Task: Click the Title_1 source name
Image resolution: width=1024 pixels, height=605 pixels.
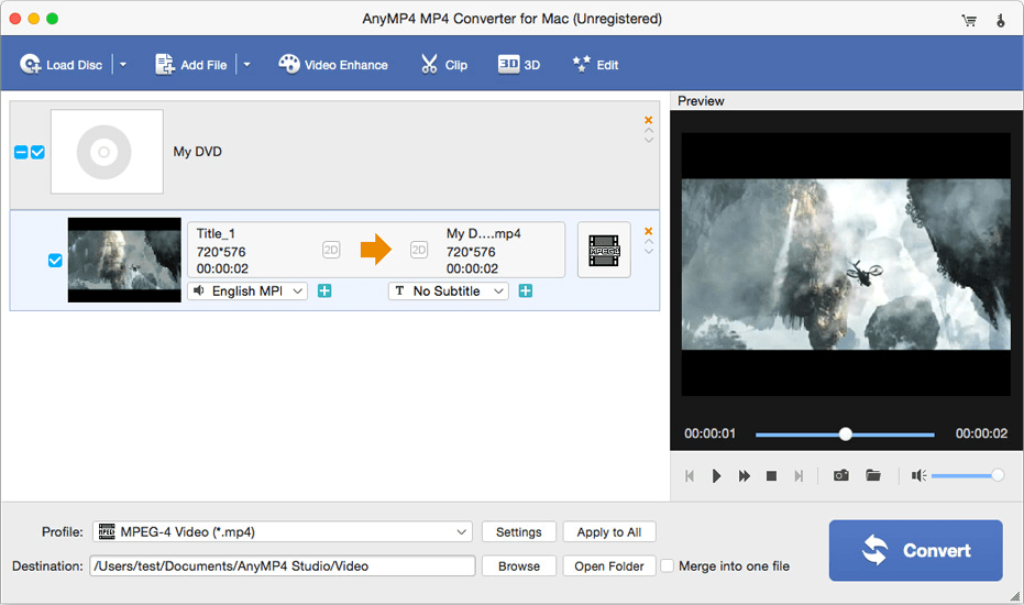Action: pyautogui.click(x=216, y=233)
